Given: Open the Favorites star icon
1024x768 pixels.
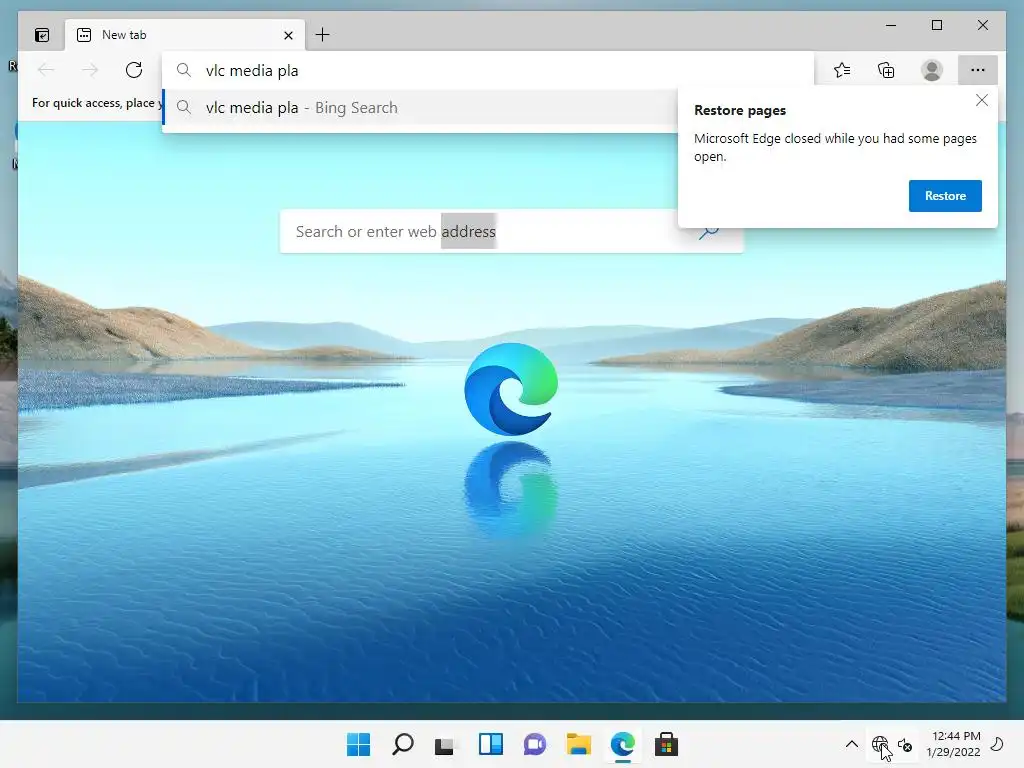Looking at the screenshot, I should point(842,70).
